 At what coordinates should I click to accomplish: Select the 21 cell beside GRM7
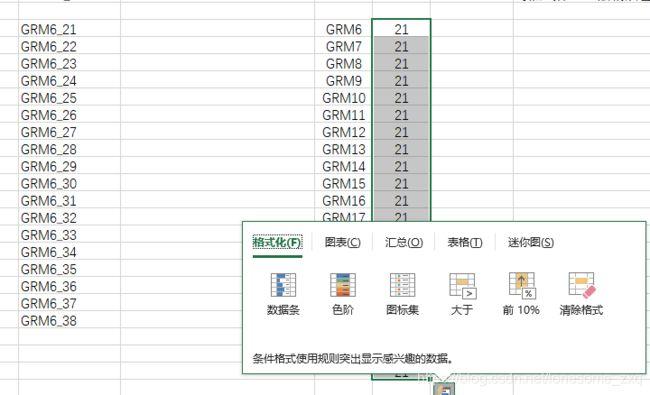point(401,46)
